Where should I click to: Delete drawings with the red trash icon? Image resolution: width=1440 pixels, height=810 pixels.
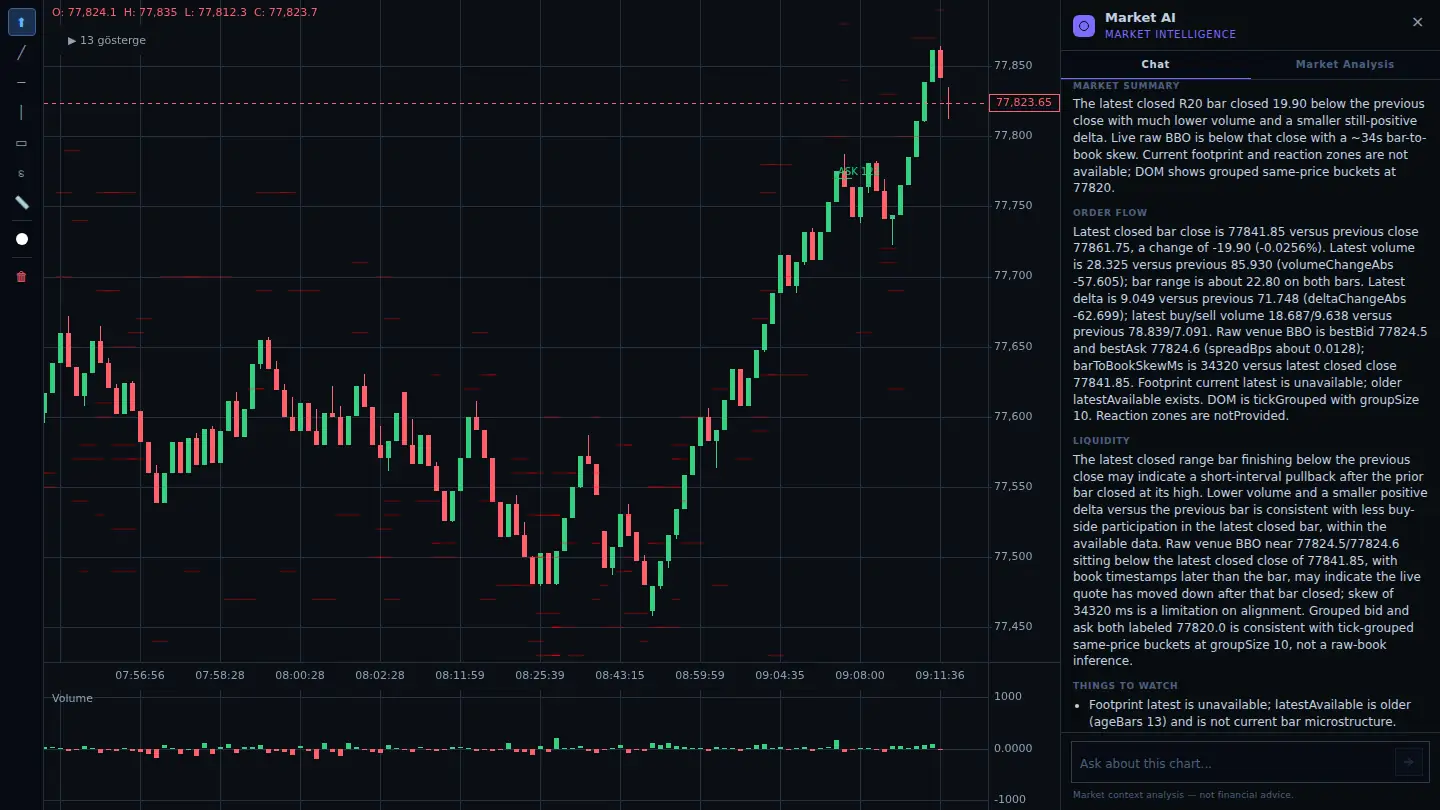pyautogui.click(x=22, y=277)
